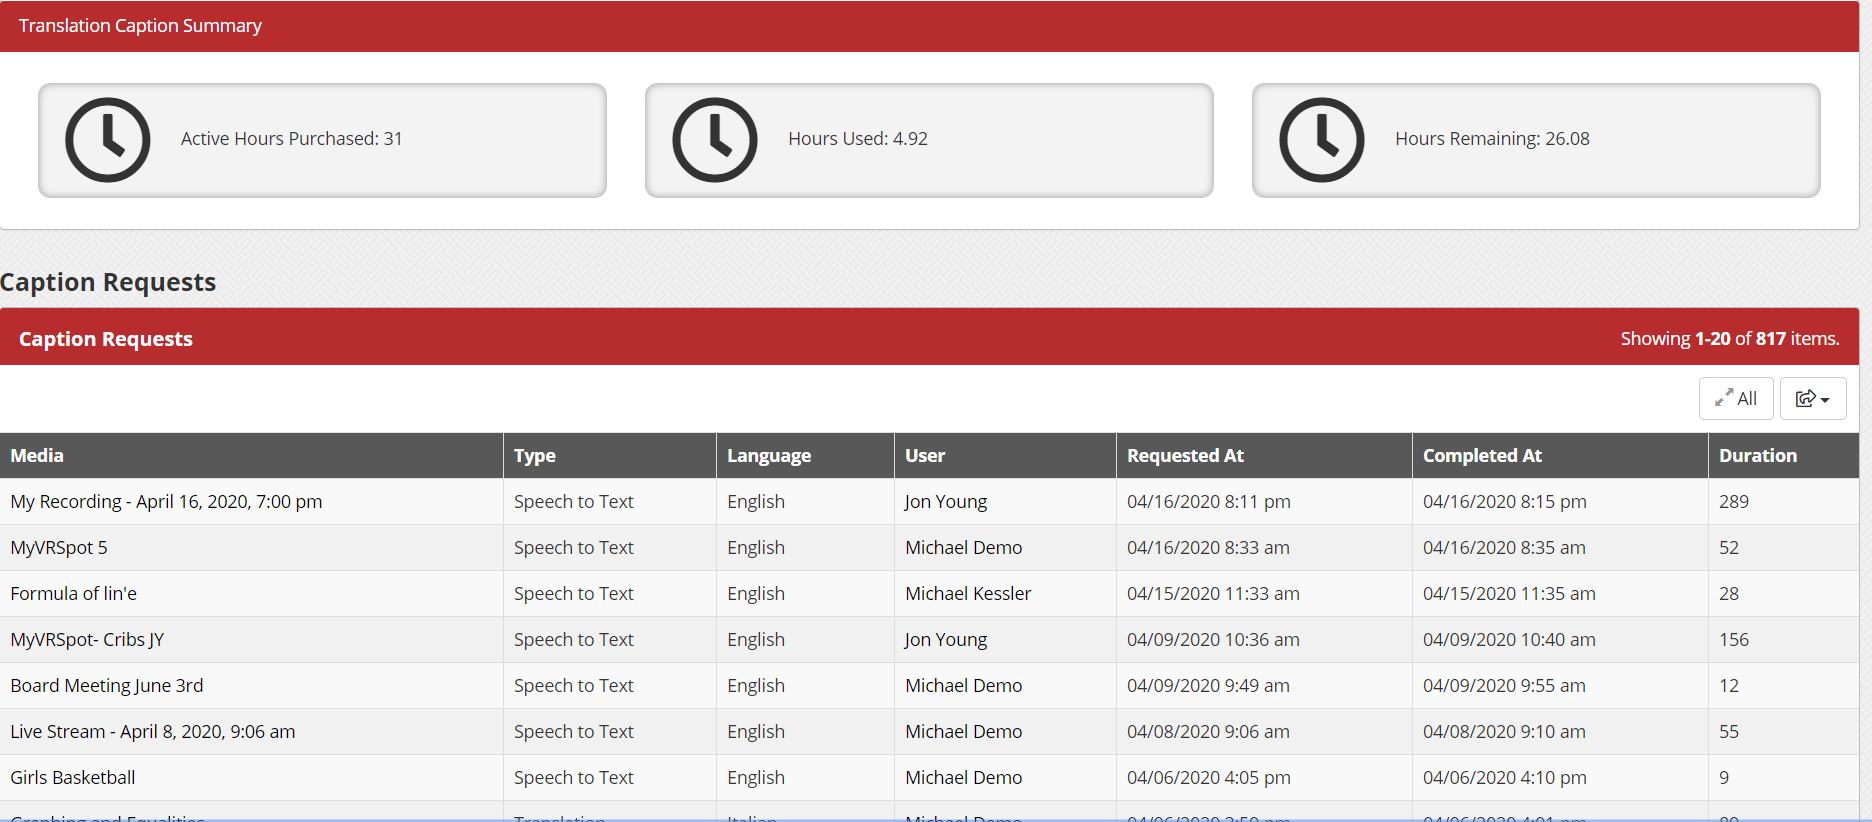Click the Active Hours Purchased: 31 card

[322, 140]
